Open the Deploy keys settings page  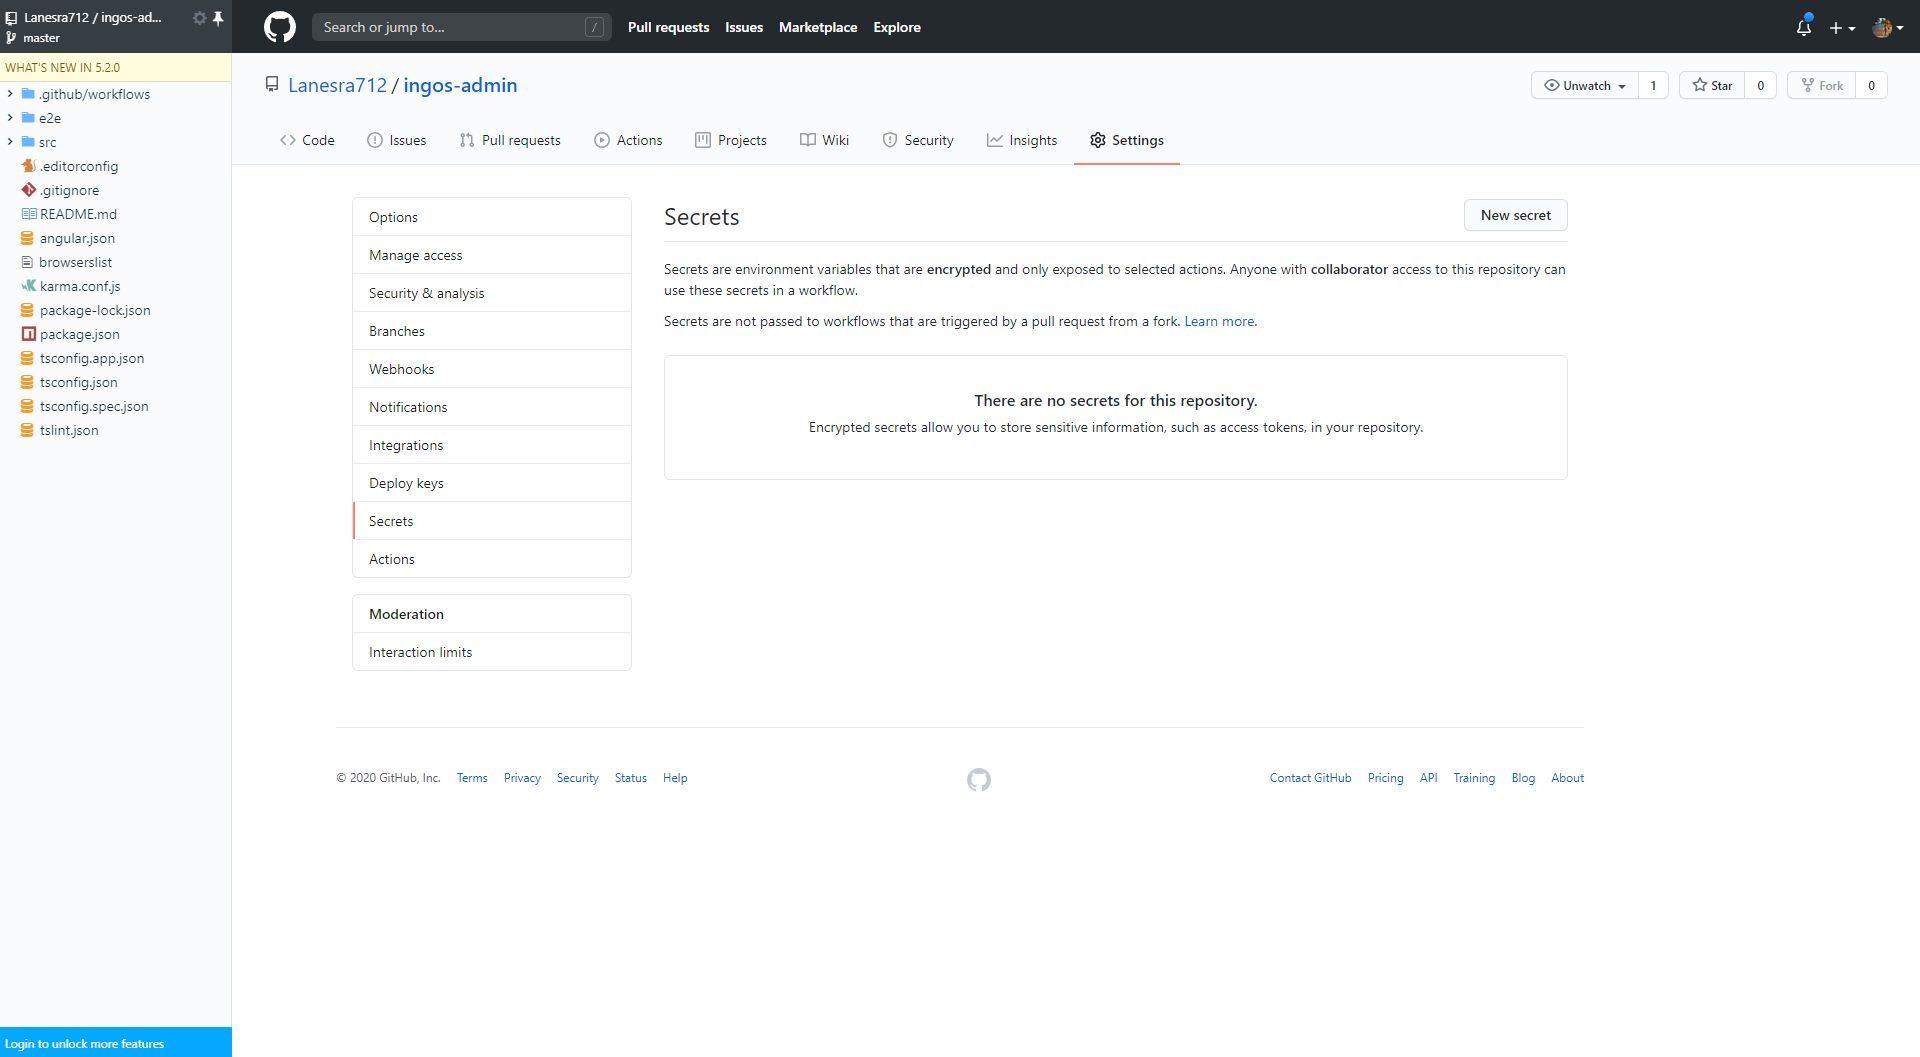[x=406, y=483]
